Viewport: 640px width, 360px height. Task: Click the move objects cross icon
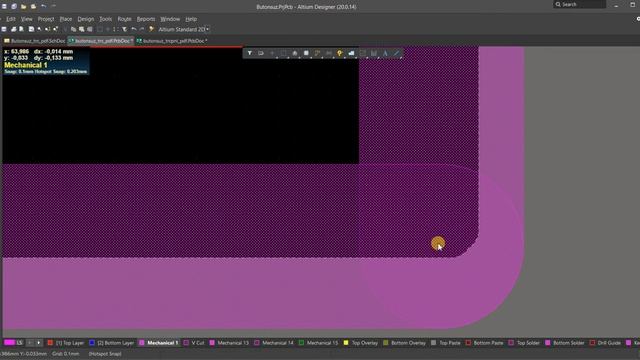tap(272, 53)
